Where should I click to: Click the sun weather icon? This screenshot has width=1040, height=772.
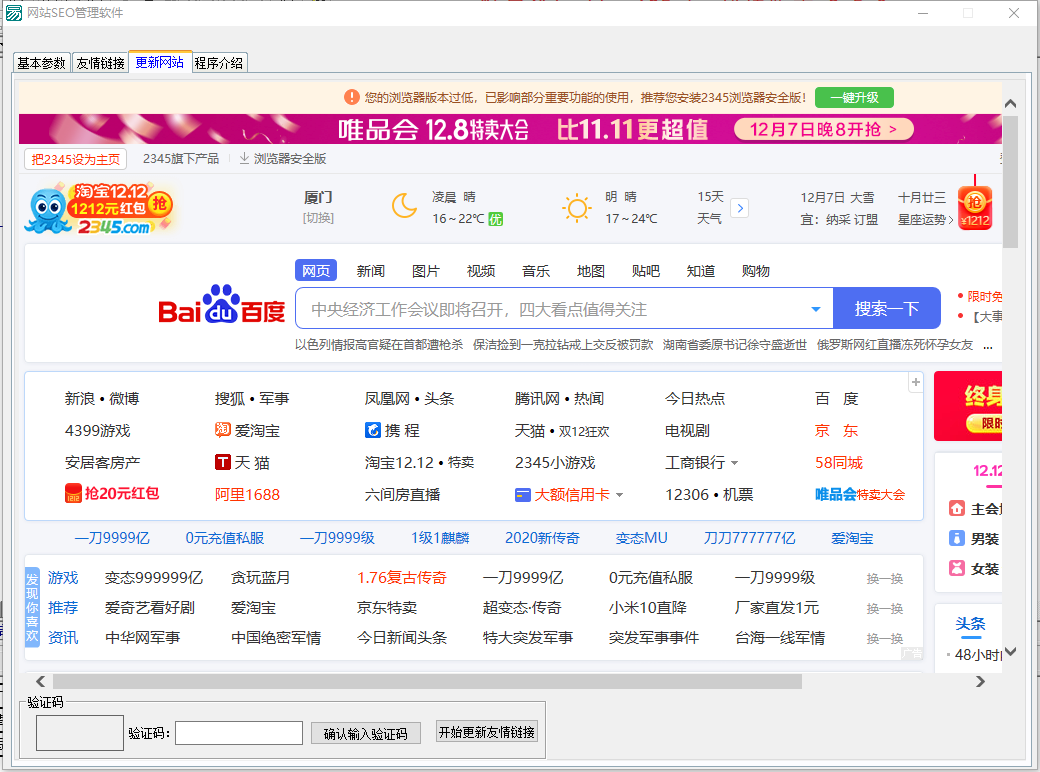(577, 208)
